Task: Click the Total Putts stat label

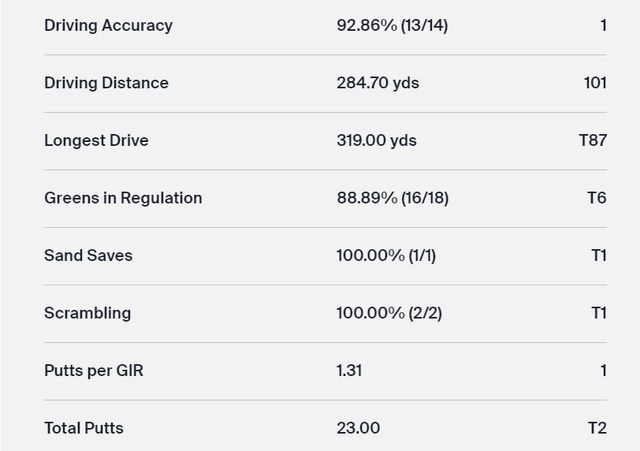Action: pos(84,428)
